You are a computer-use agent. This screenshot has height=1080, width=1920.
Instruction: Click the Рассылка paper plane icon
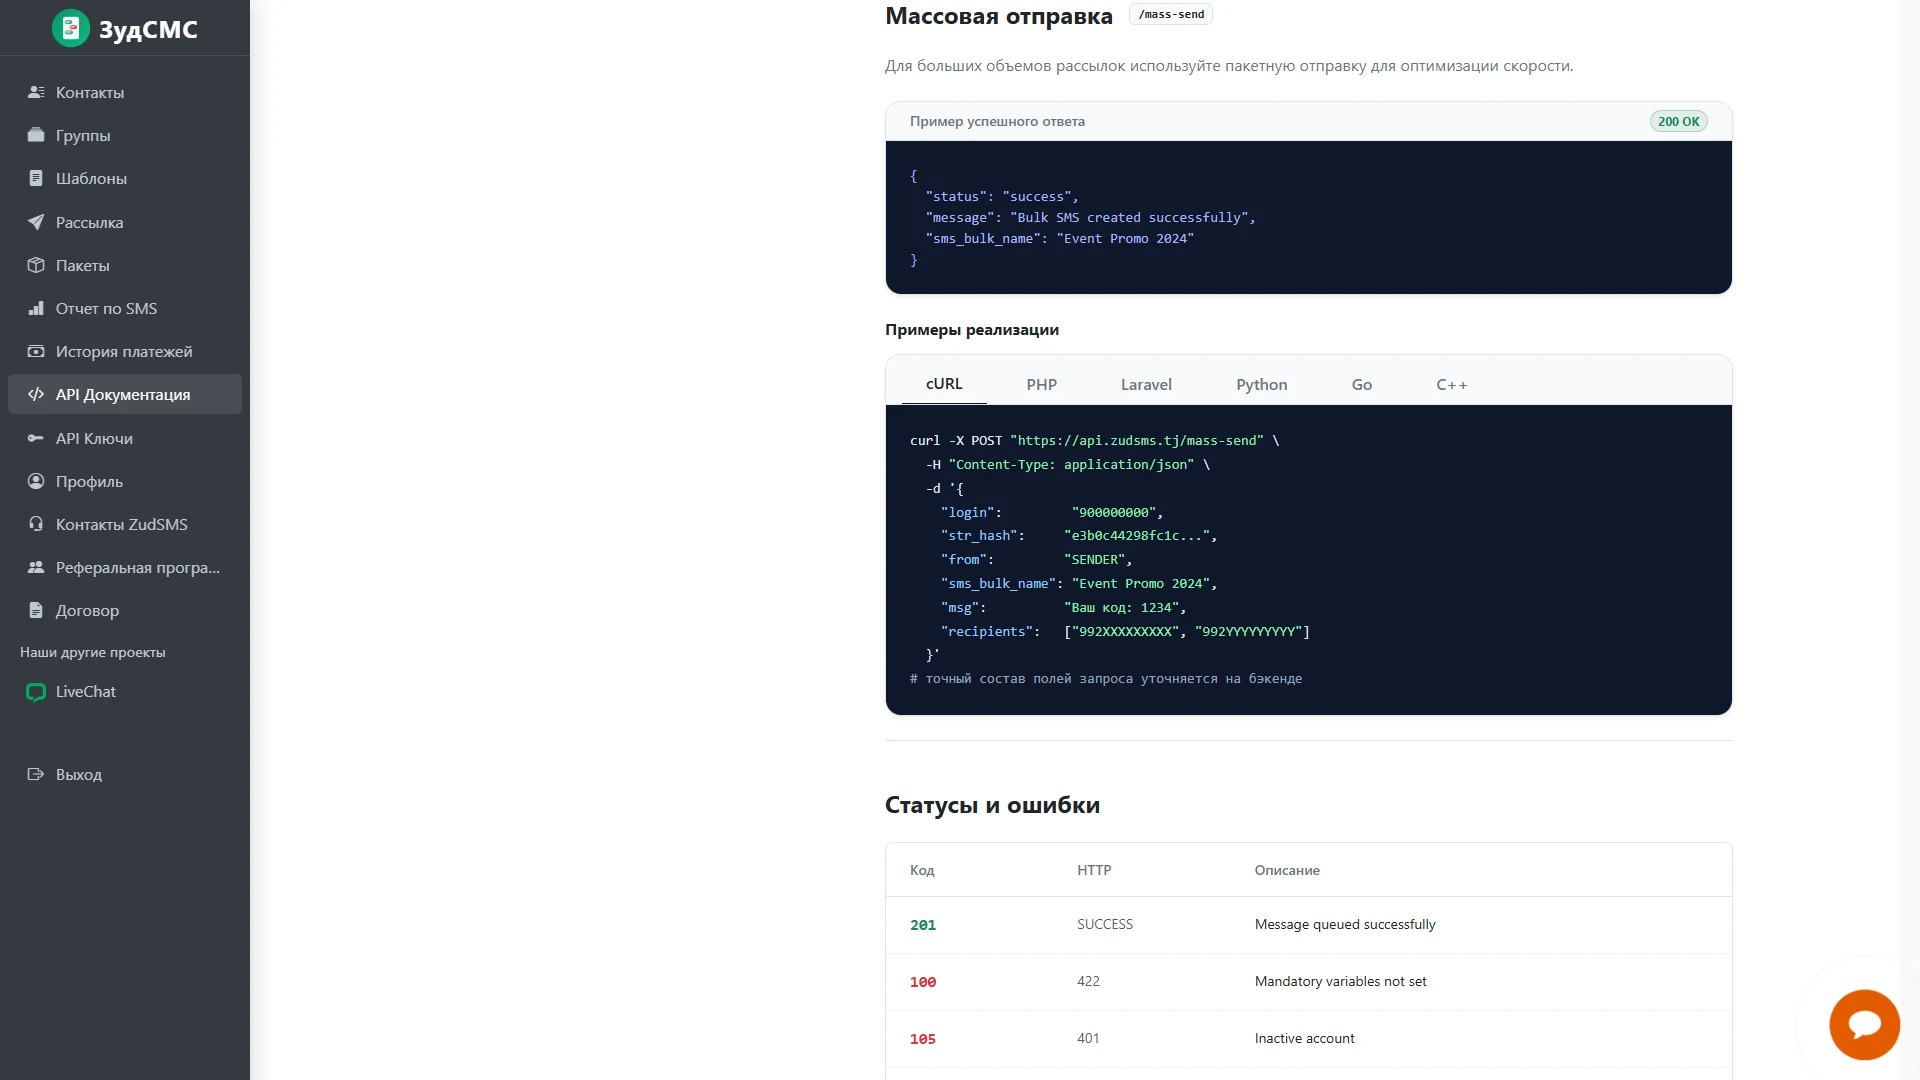coord(36,222)
